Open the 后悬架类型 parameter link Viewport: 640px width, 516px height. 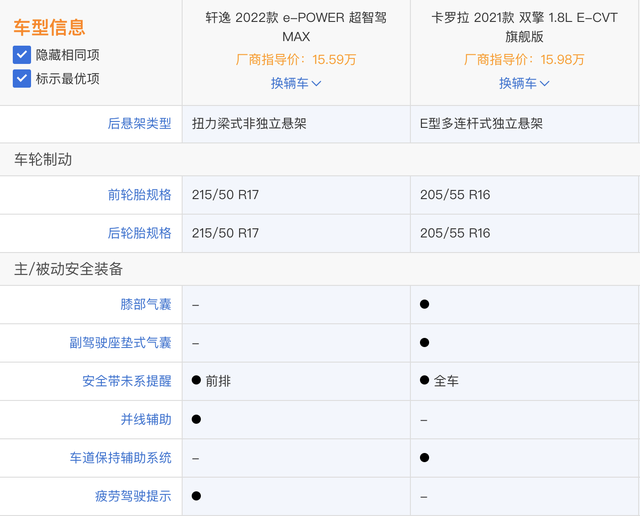(139, 123)
